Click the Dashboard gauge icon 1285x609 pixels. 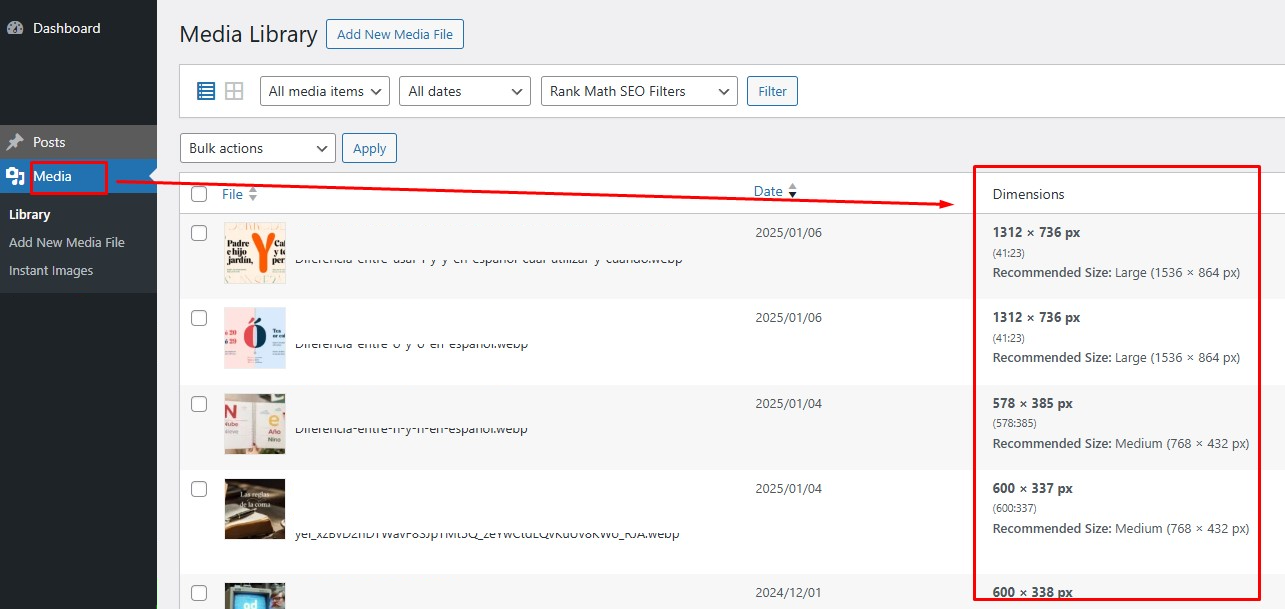tap(15, 28)
